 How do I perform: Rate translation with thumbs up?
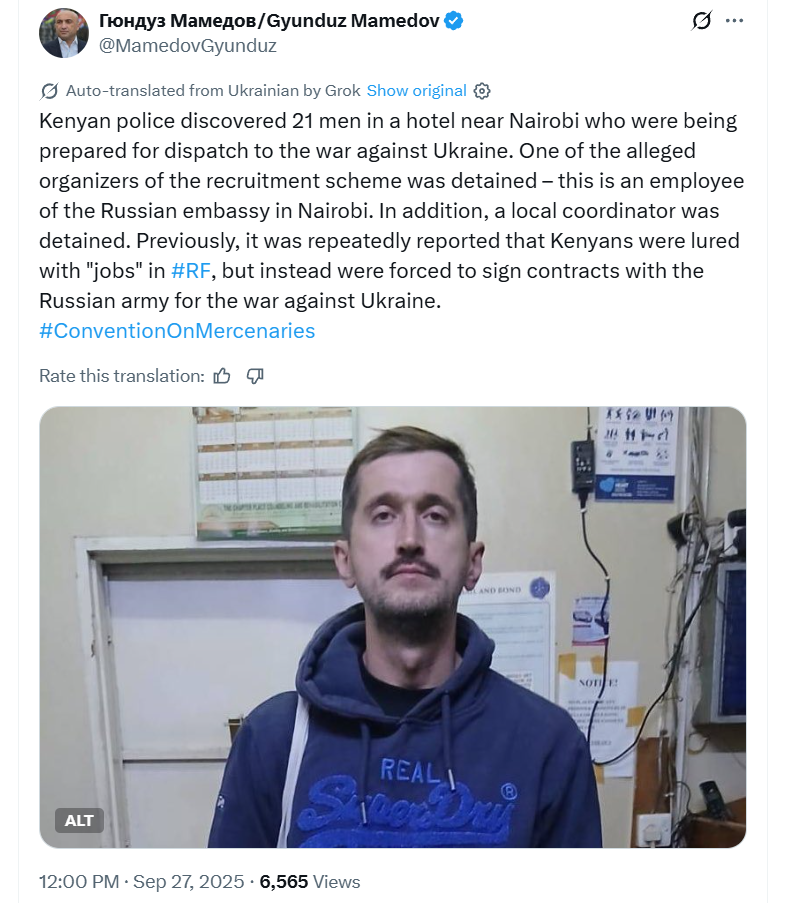tap(222, 376)
